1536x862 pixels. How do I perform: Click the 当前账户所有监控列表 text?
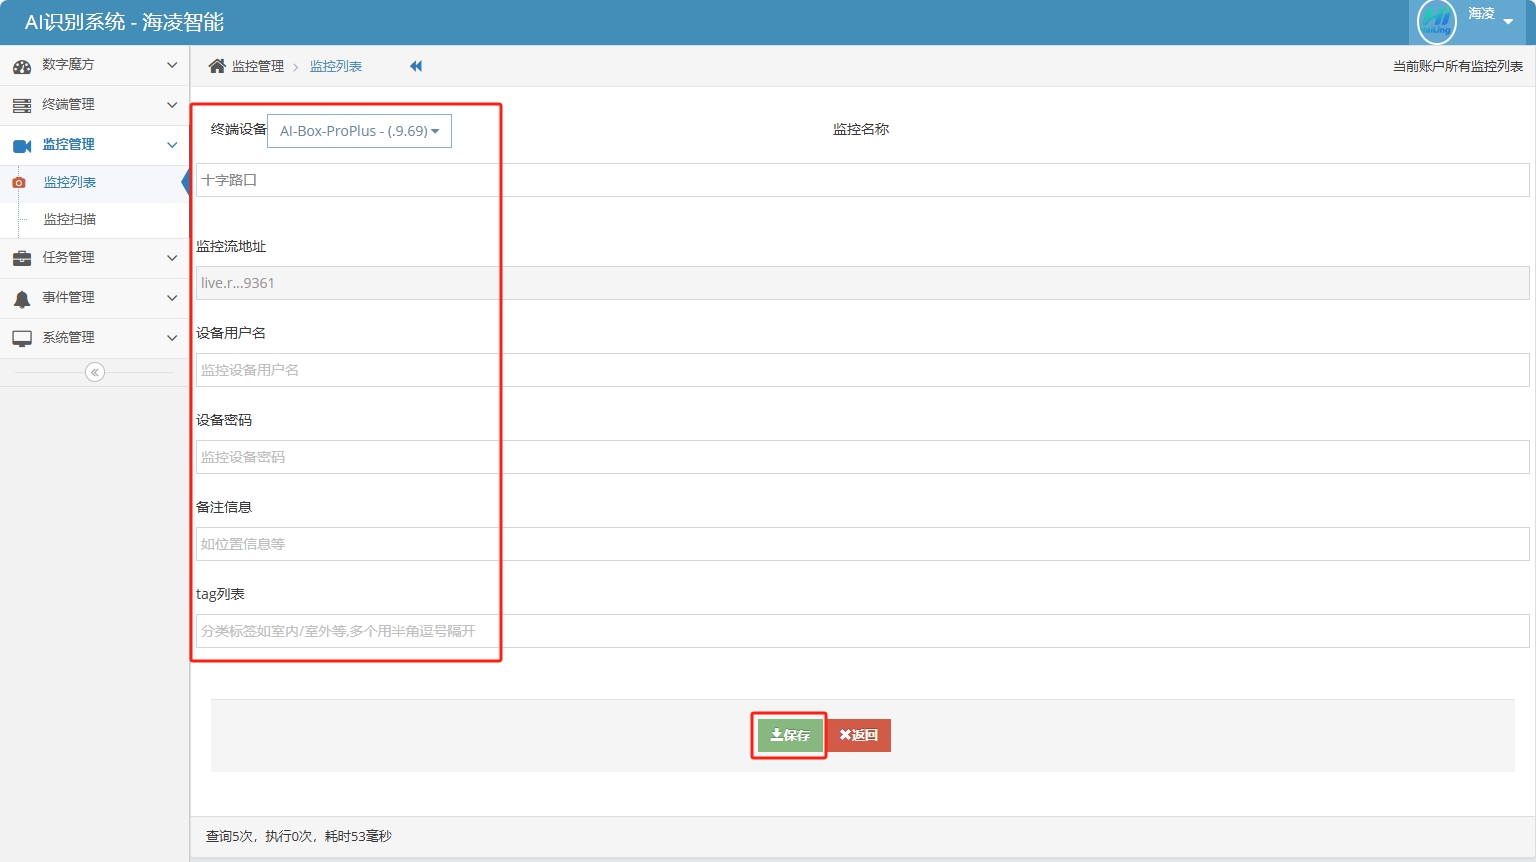coord(1458,66)
